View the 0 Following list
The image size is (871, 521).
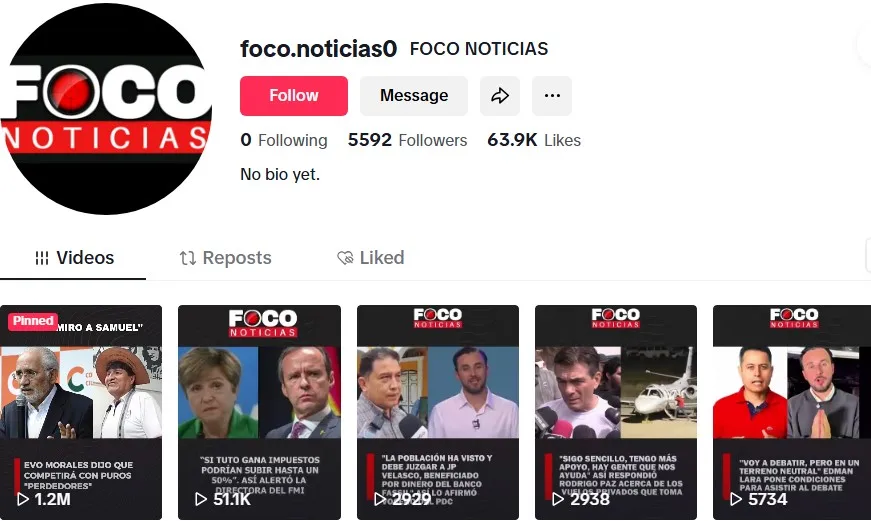[284, 140]
